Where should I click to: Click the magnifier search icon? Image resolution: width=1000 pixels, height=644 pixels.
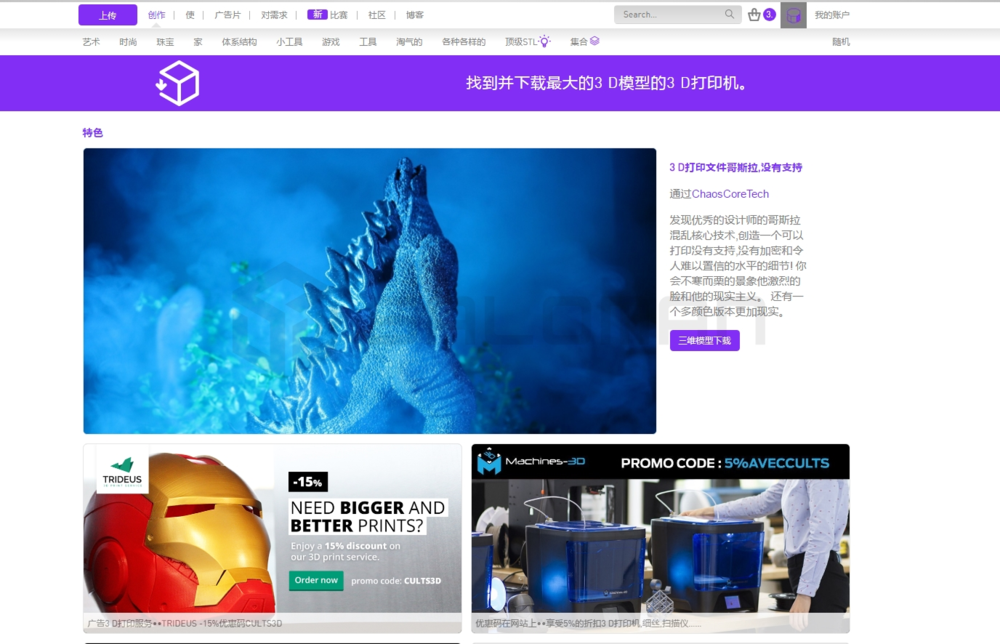[729, 14]
